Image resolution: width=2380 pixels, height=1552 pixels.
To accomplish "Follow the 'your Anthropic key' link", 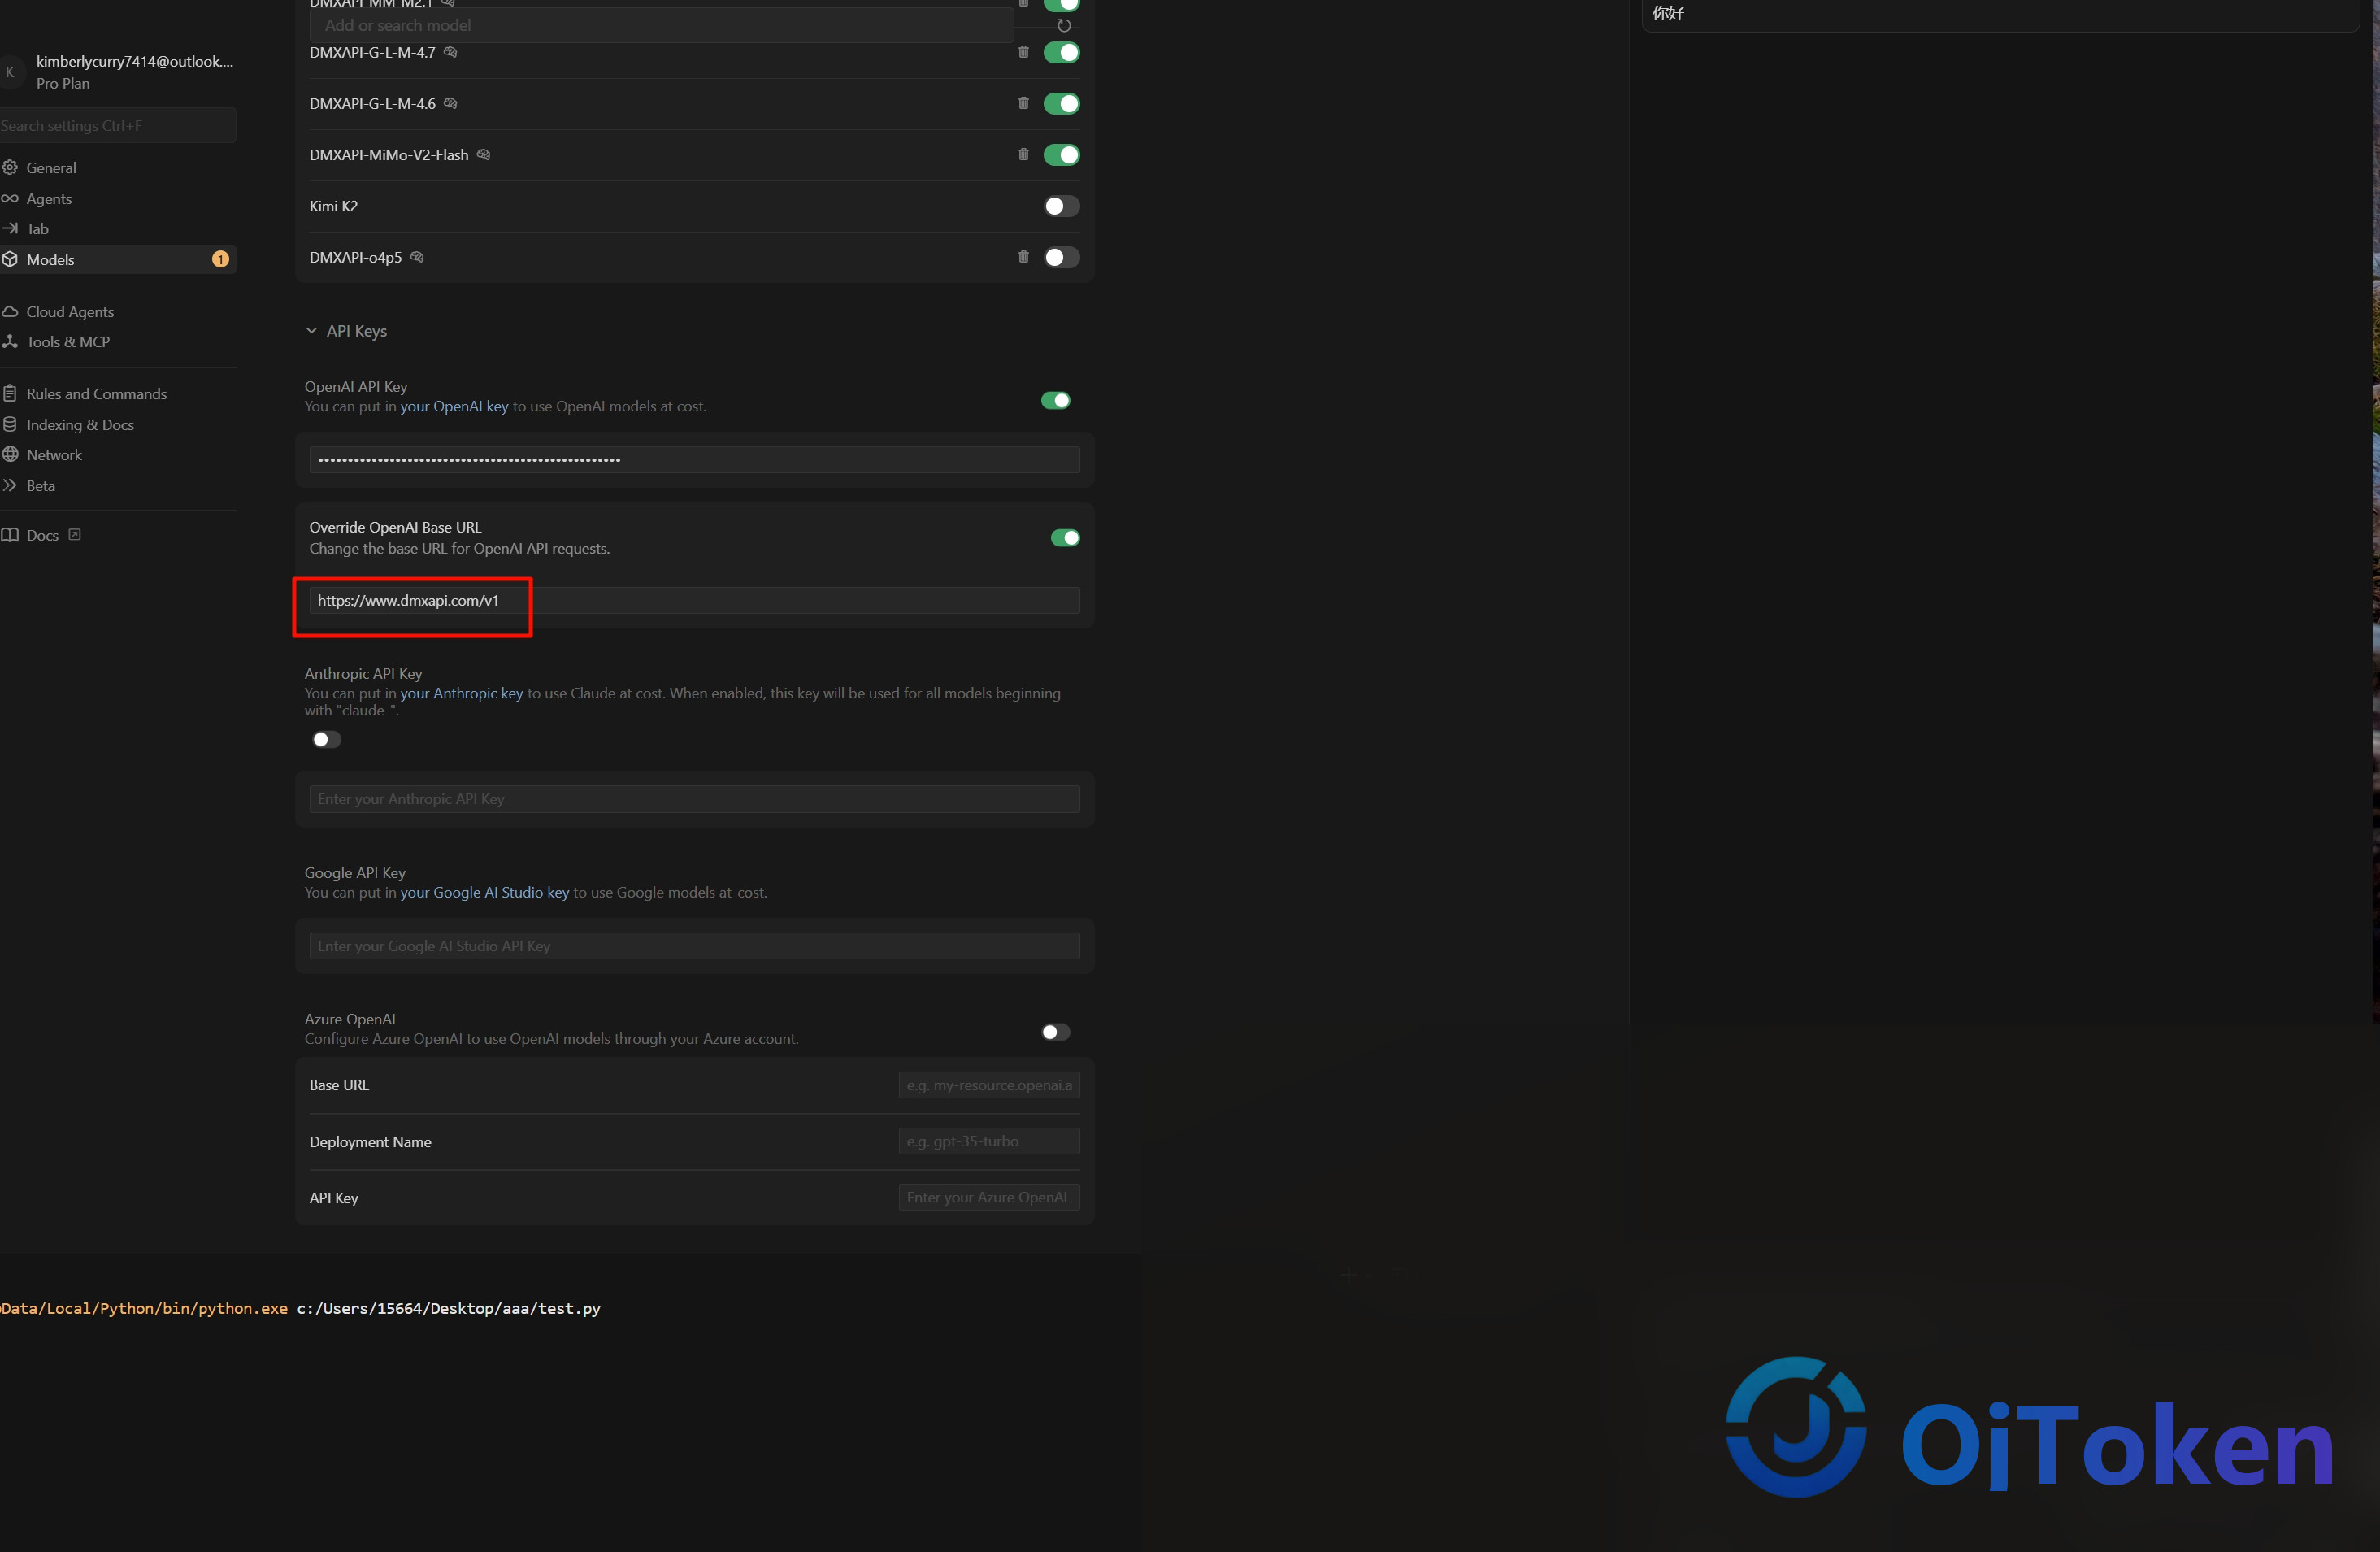I will coord(462,693).
